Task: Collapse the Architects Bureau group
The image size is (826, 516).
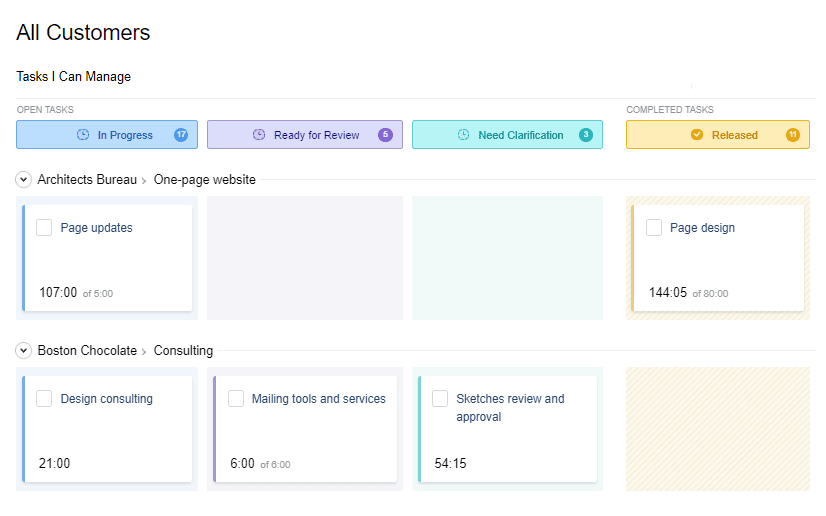Action: 23,180
